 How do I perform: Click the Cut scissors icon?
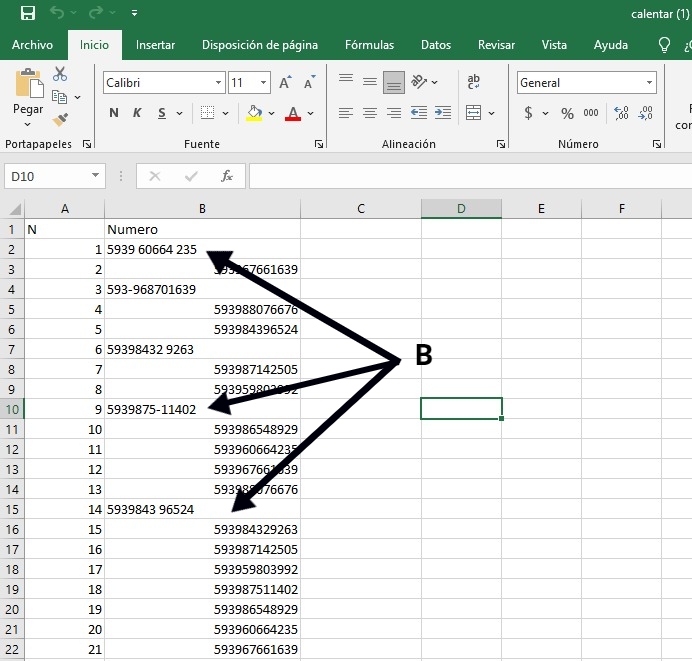tap(60, 74)
